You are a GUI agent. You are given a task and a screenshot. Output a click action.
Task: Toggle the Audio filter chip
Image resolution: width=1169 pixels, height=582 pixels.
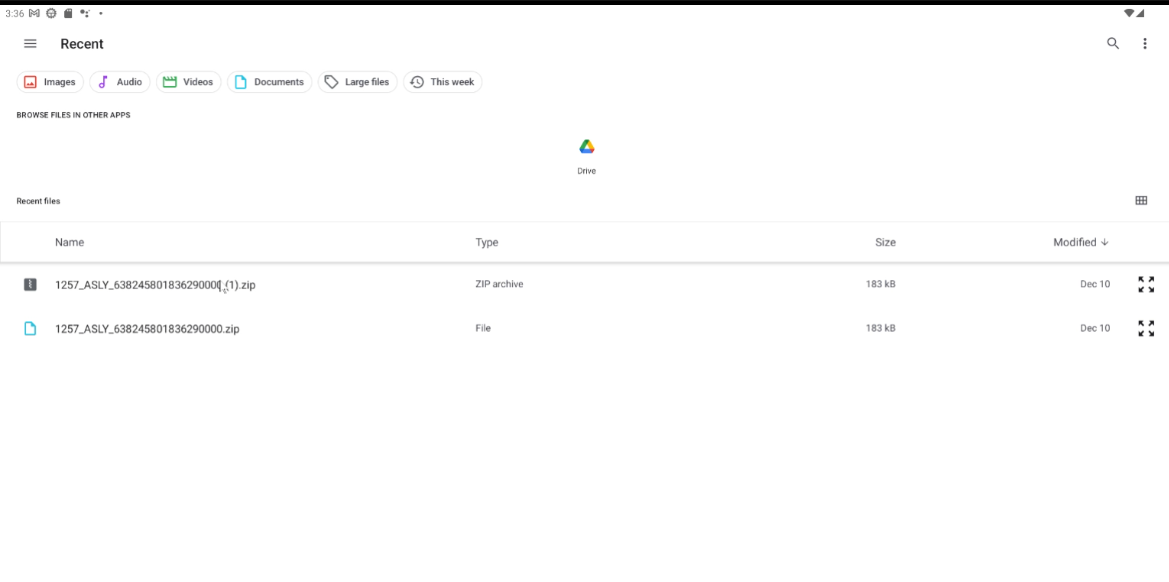(x=120, y=82)
